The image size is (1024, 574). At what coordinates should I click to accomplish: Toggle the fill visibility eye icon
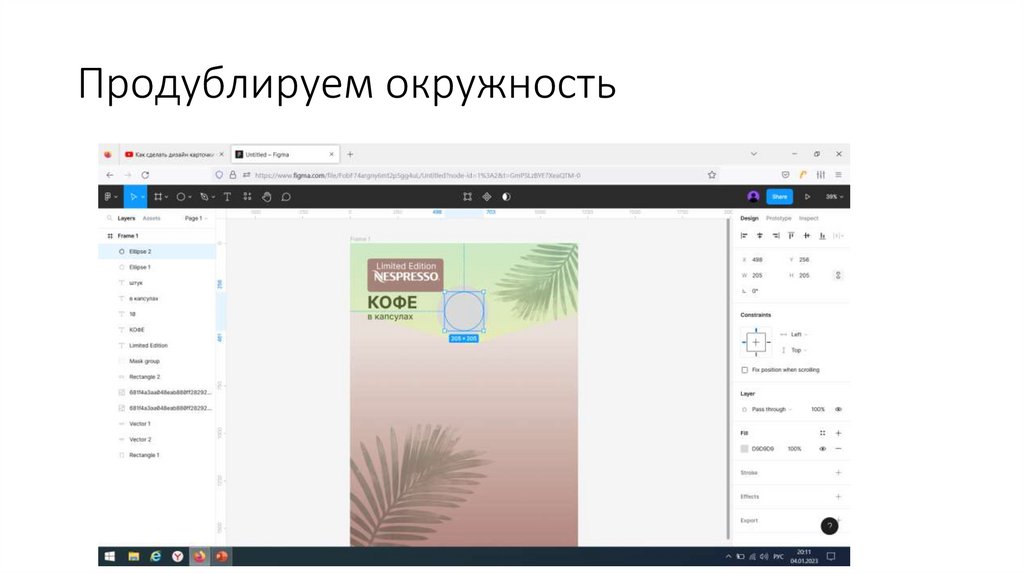pos(822,449)
